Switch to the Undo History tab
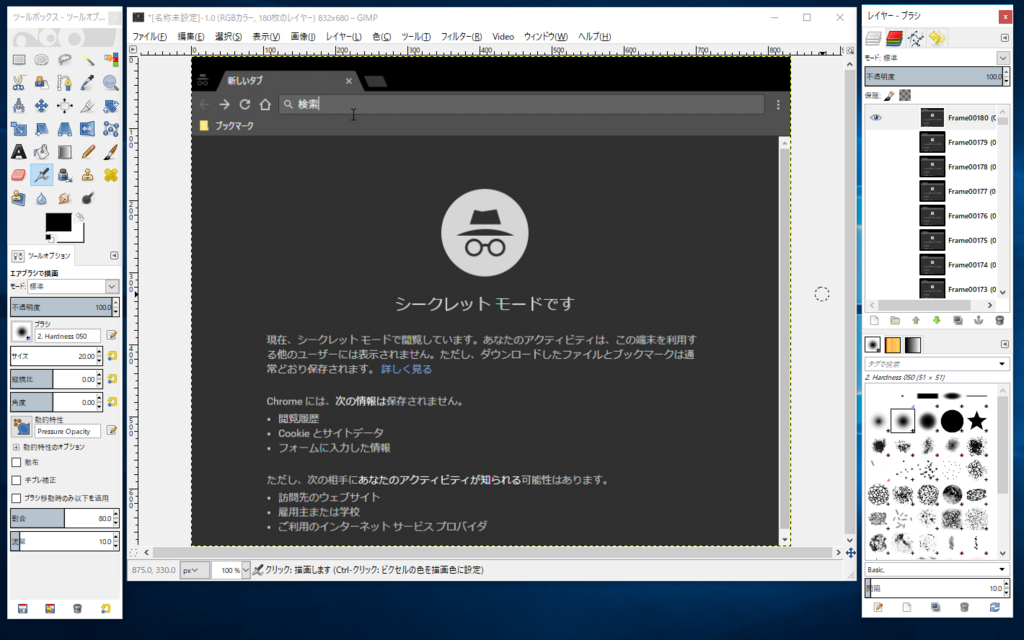This screenshot has height=640, width=1024. click(x=936, y=38)
